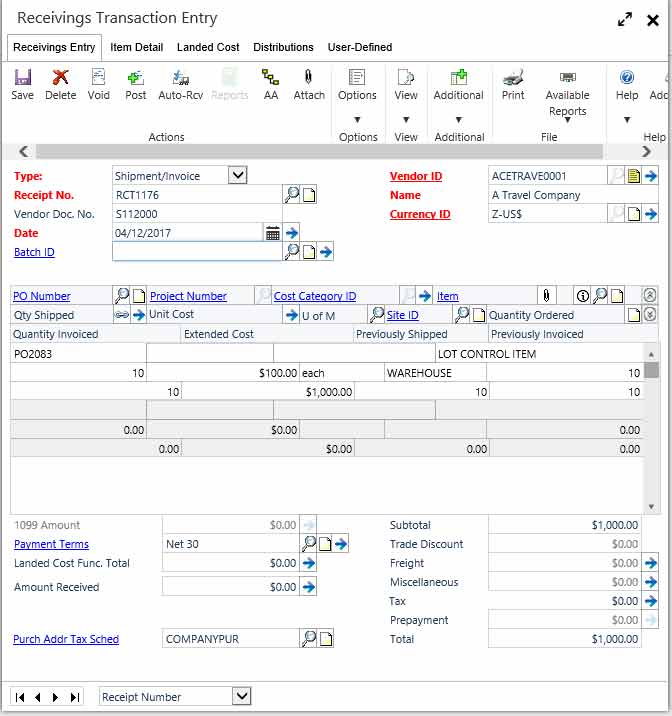Viewport: 672px width, 716px height.
Task: Open the Receipt Number sort-by dropdown
Action: click(242, 696)
